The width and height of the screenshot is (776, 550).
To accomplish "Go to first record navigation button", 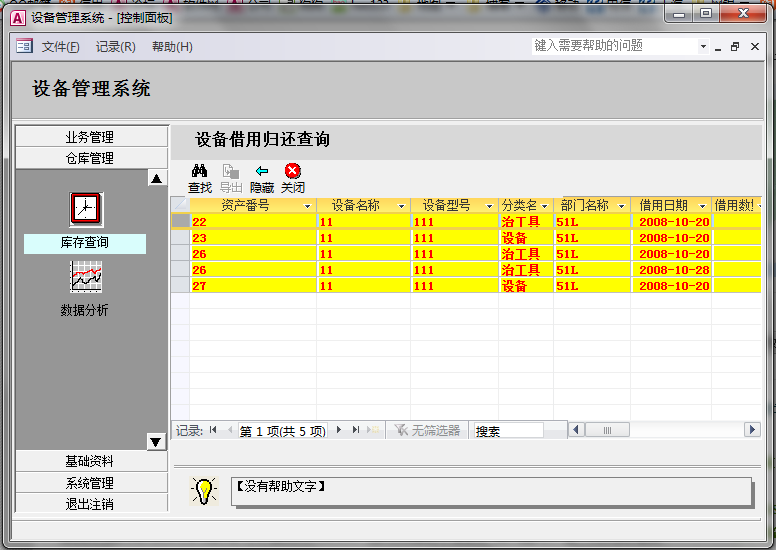I will [213, 430].
